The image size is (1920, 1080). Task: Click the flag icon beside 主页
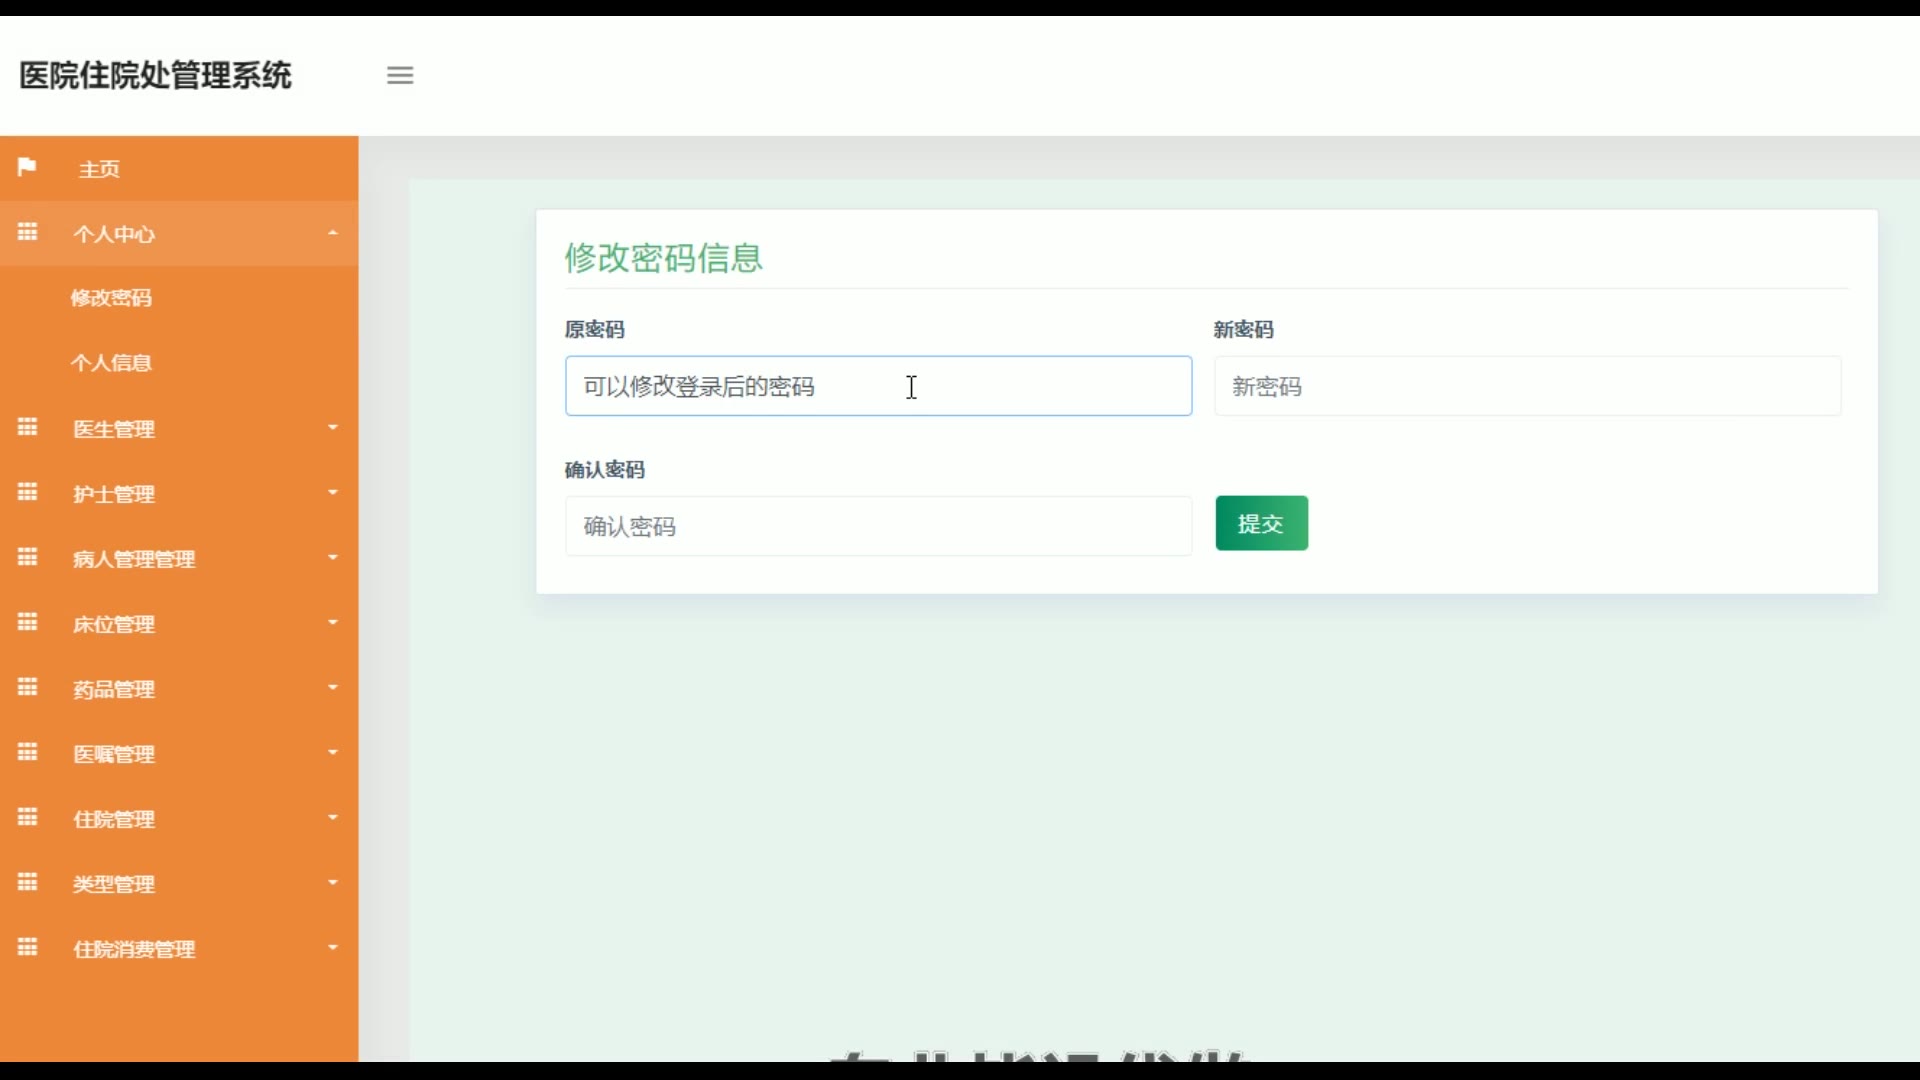tap(27, 166)
